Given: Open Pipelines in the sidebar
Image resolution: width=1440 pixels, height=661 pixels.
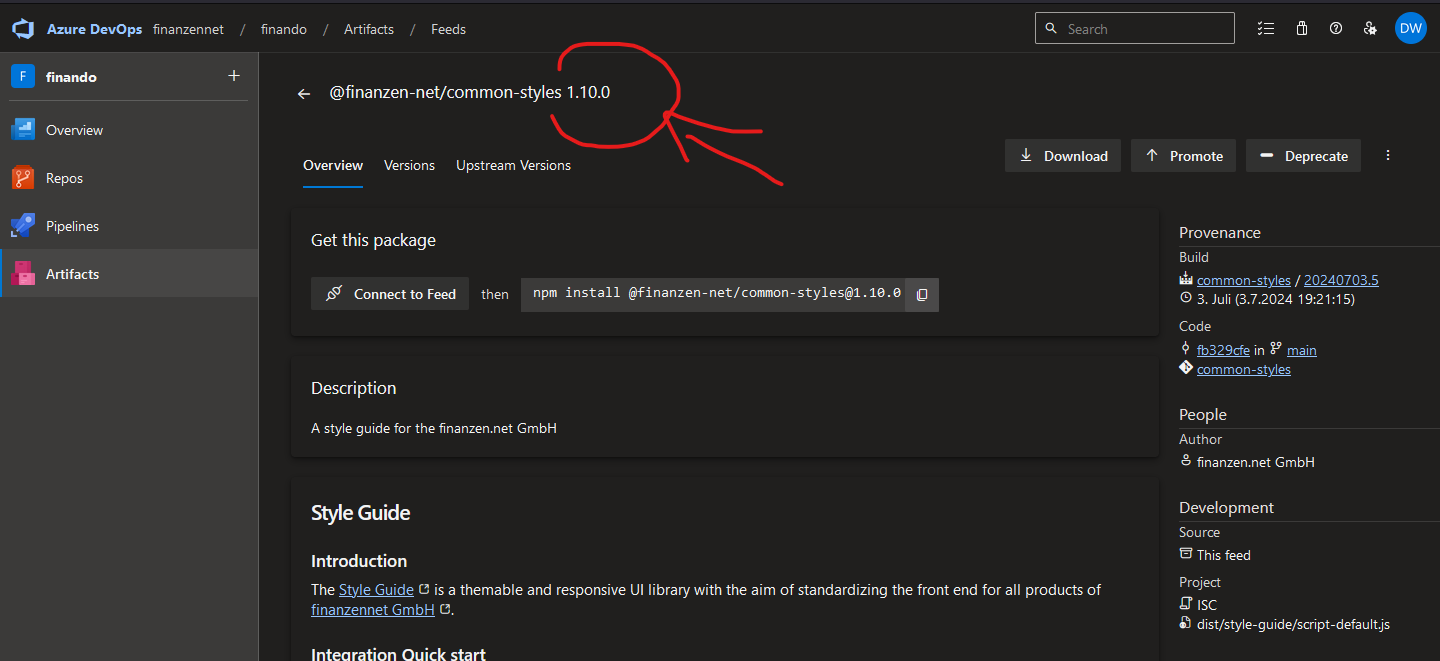Looking at the screenshot, I should 129,226.
